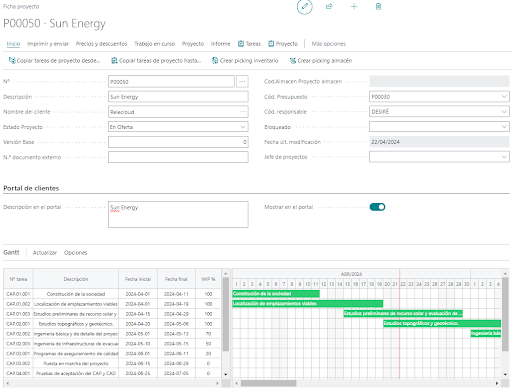This screenshot has height=390, width=512.
Task: Click the ellipsis button next to Nº field
Action: pos(242,82)
